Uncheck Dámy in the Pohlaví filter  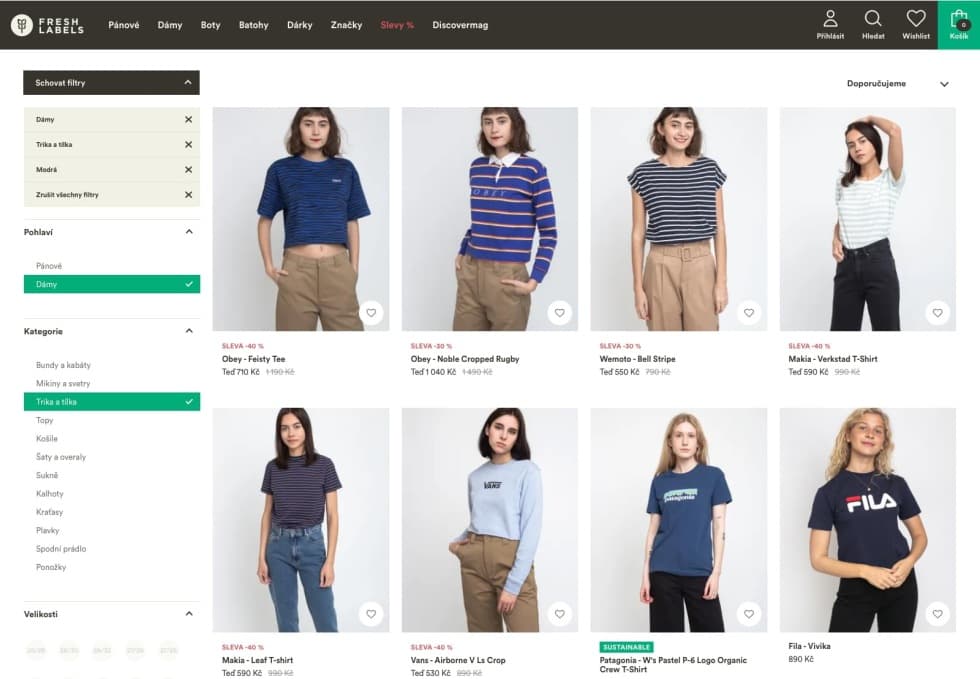pos(112,284)
